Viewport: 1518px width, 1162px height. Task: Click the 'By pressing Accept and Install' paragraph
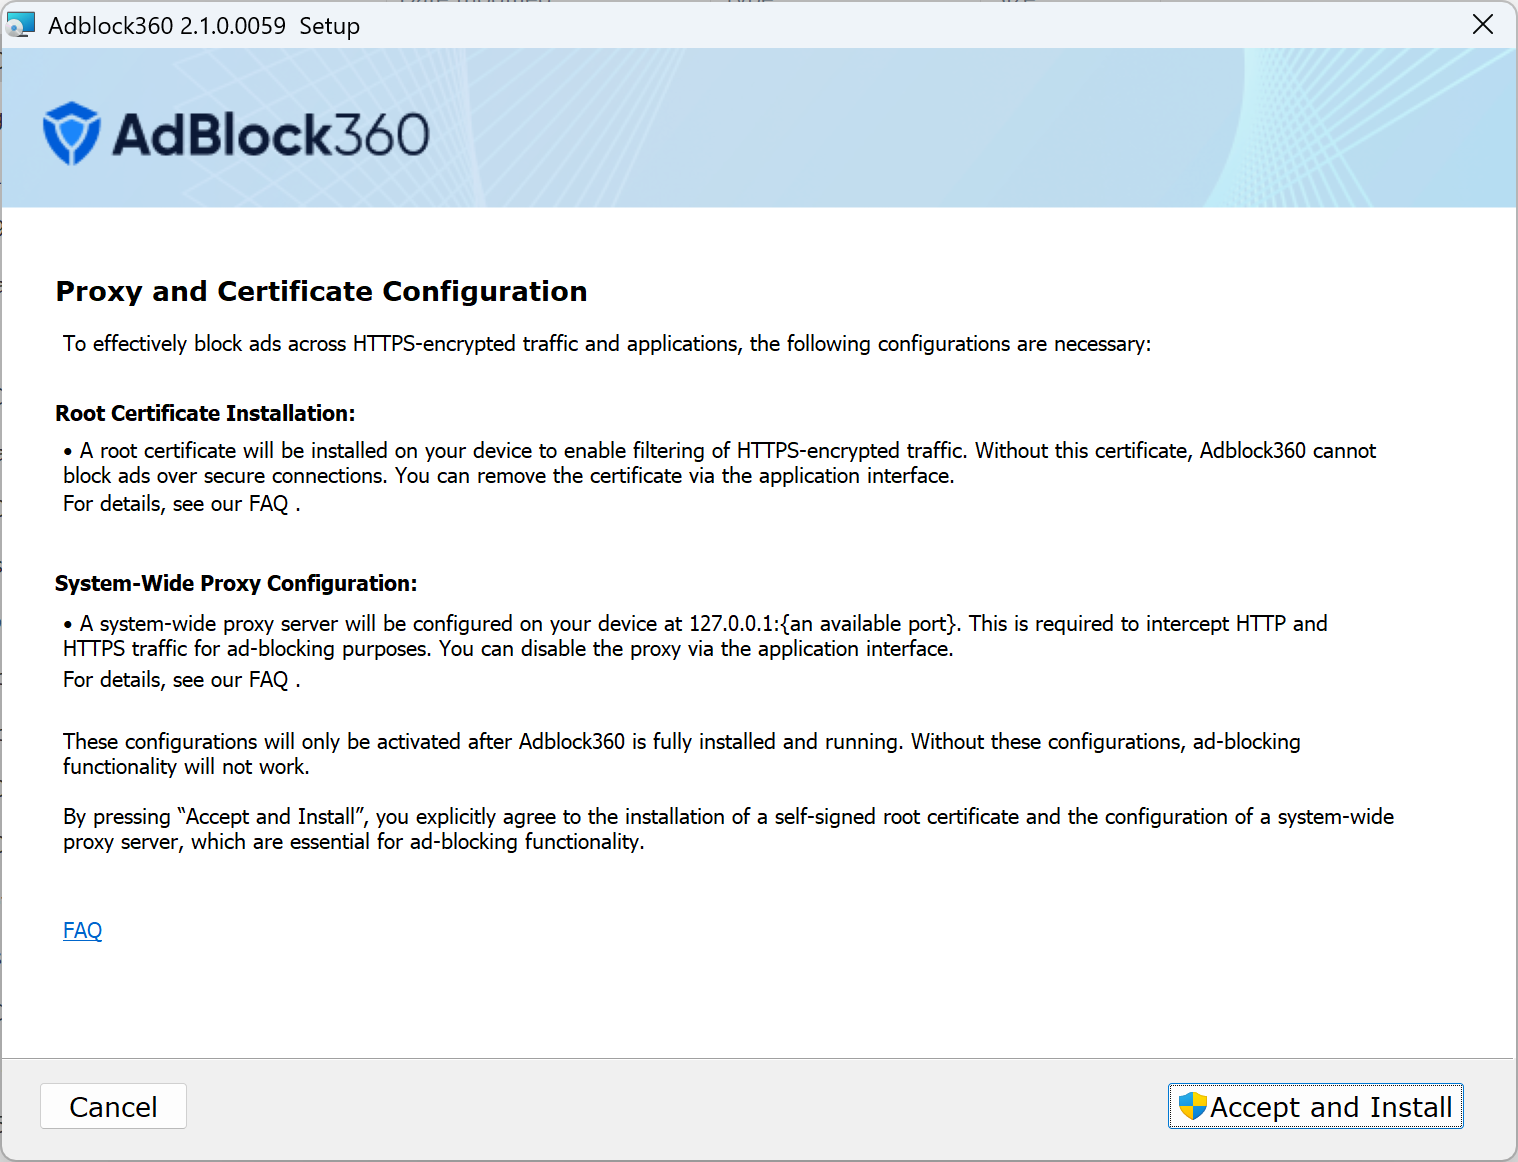tap(728, 829)
